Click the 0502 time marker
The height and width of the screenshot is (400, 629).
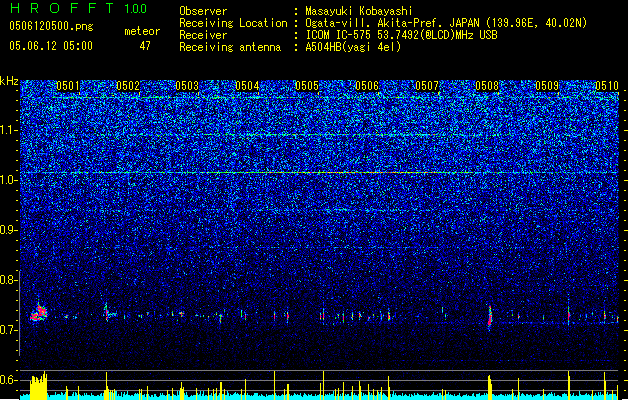[x=128, y=86]
